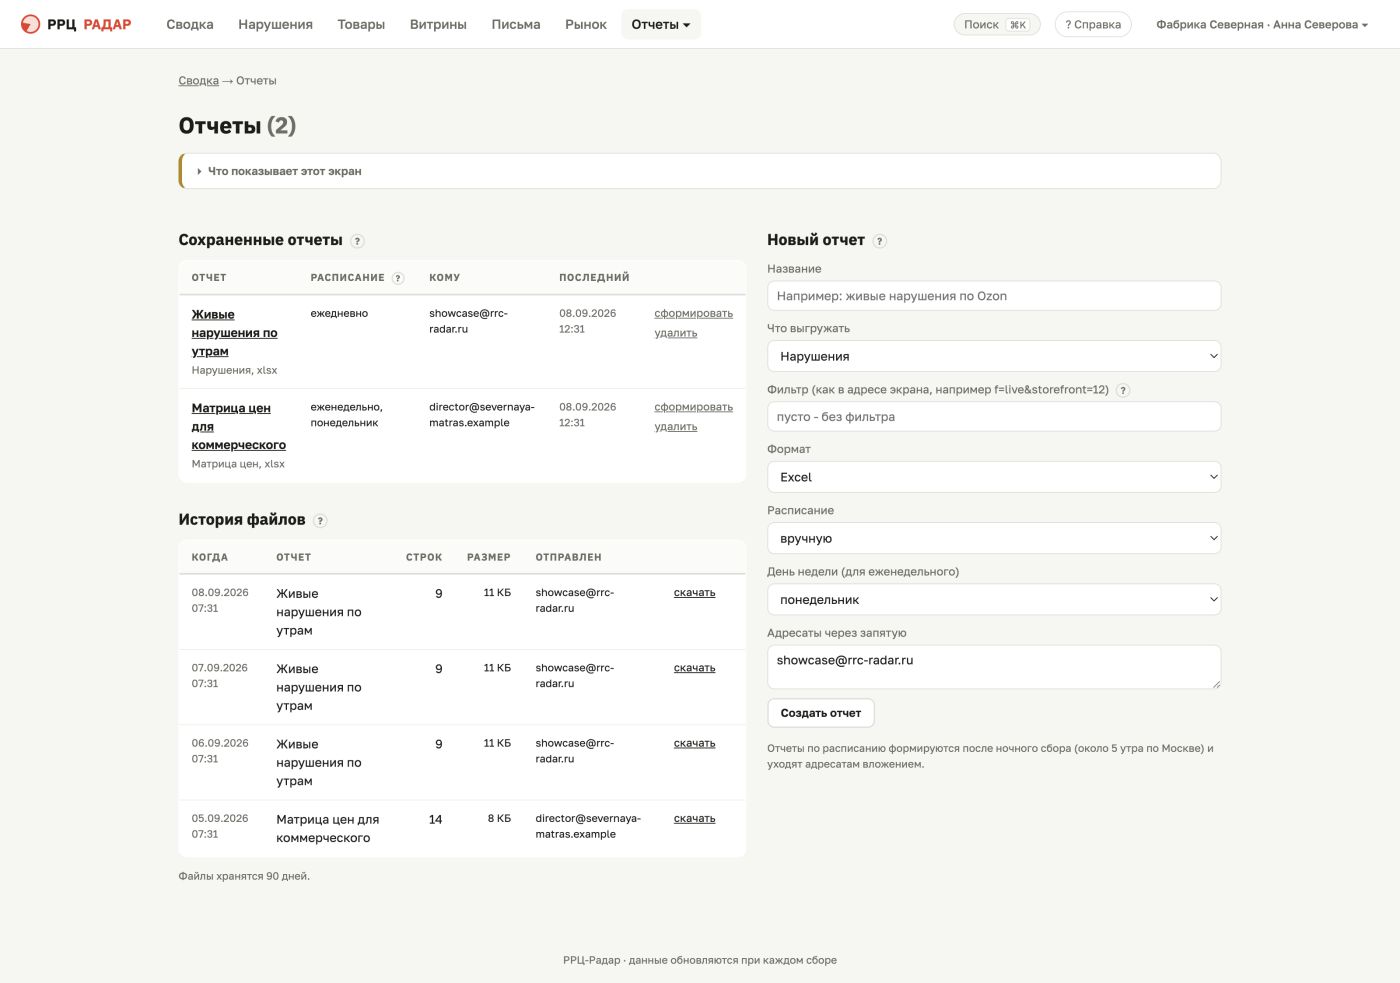Click the Фильтр text field

pos(994,417)
